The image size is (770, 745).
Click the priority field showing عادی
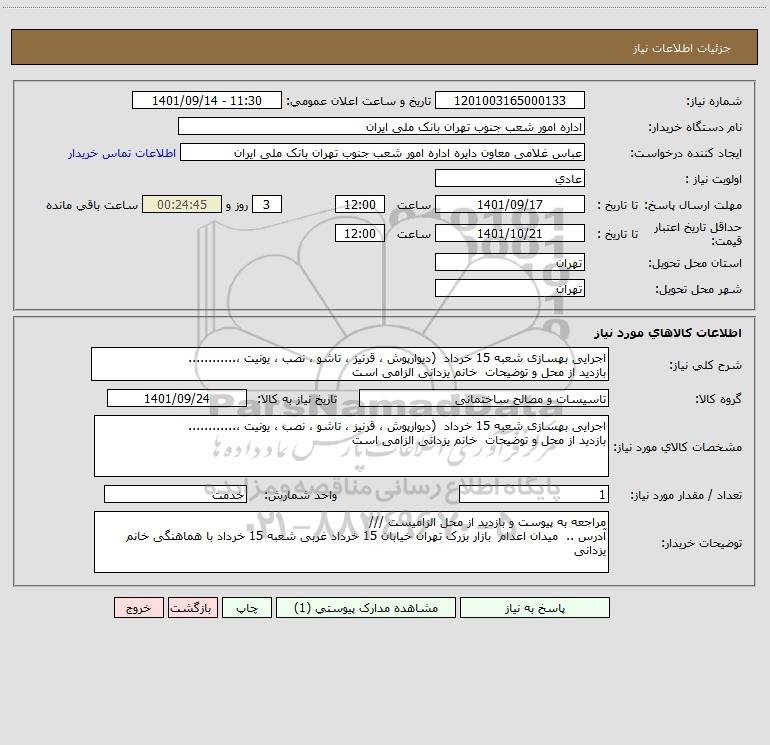[510, 178]
